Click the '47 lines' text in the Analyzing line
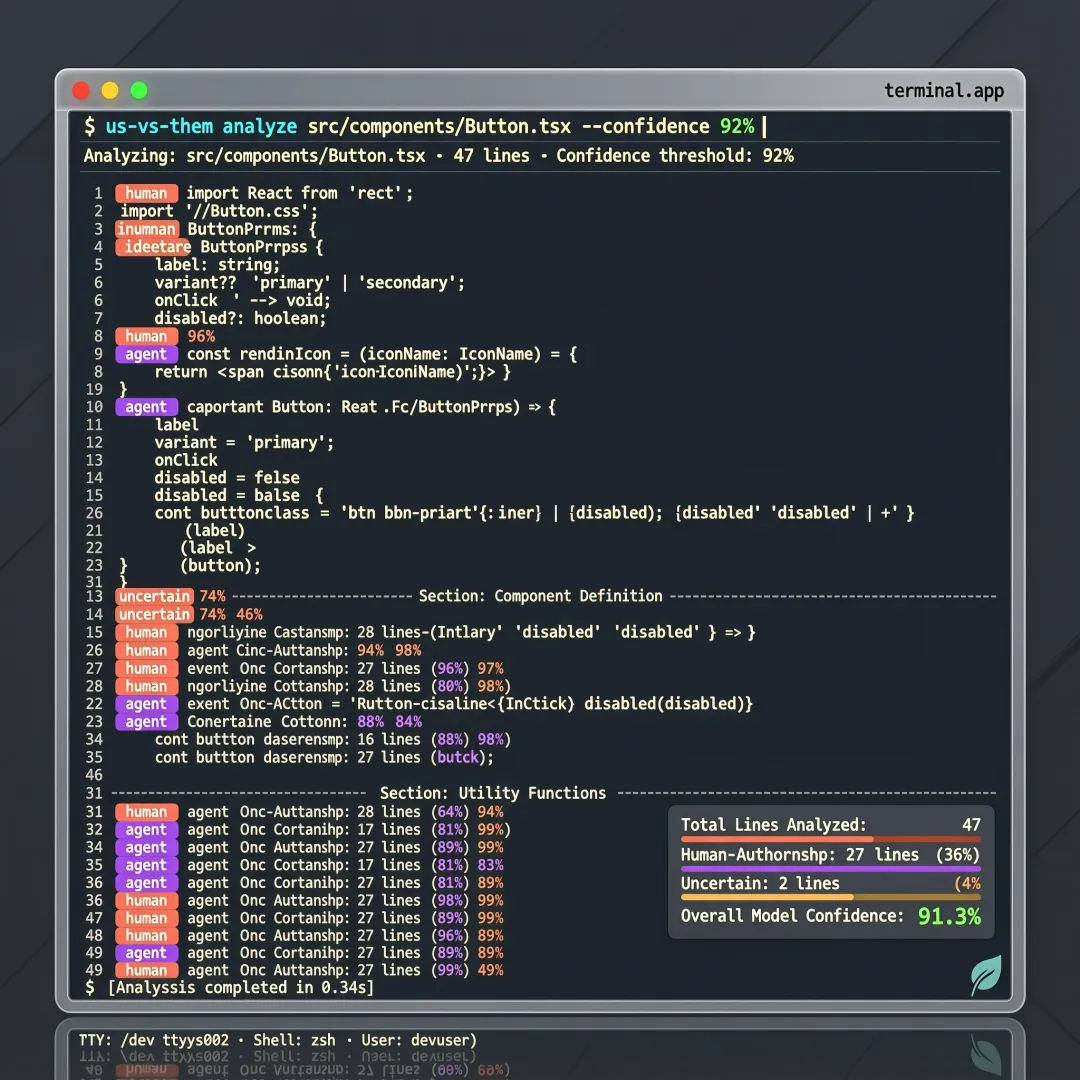This screenshot has height=1080, width=1080. pyautogui.click(x=491, y=156)
